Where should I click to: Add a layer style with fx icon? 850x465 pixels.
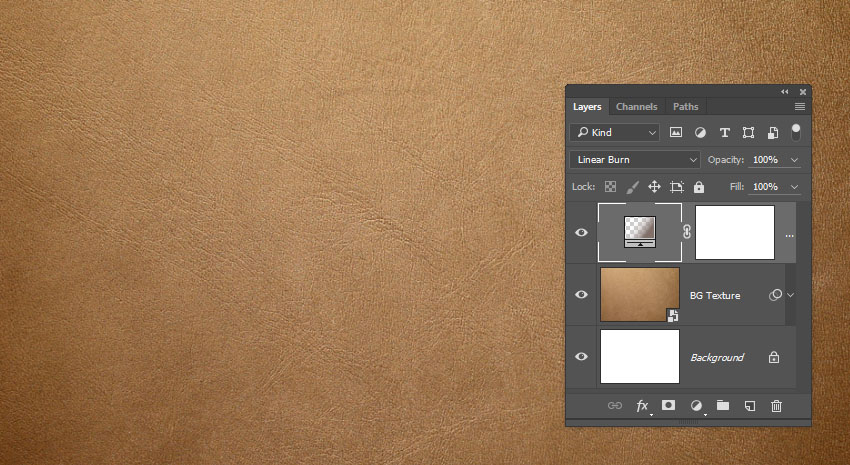tap(643, 406)
